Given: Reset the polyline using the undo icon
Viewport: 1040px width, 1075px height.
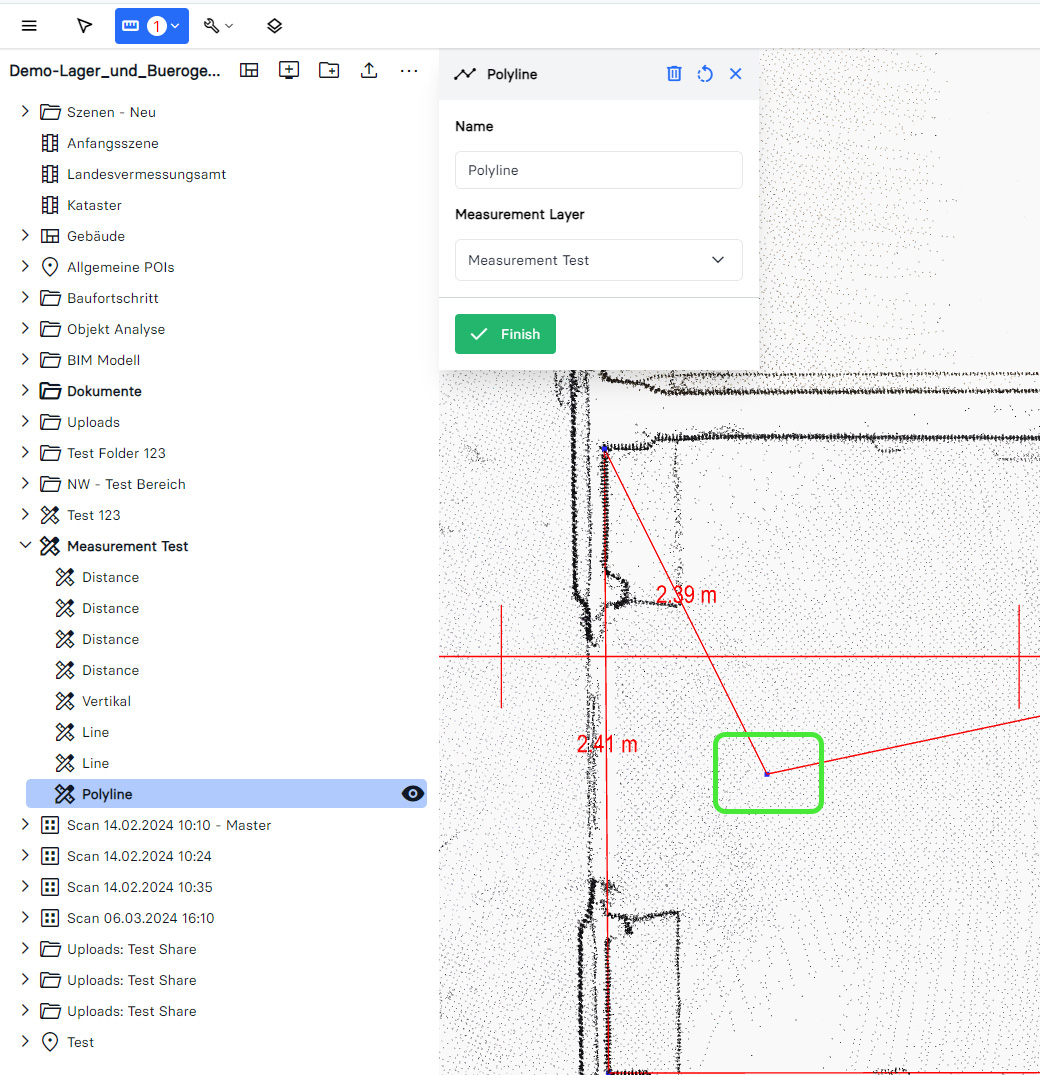Looking at the screenshot, I should [705, 74].
